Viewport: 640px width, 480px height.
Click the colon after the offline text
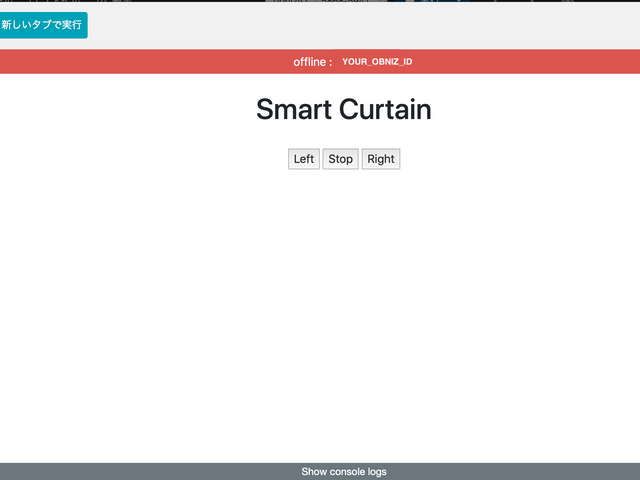330,63
